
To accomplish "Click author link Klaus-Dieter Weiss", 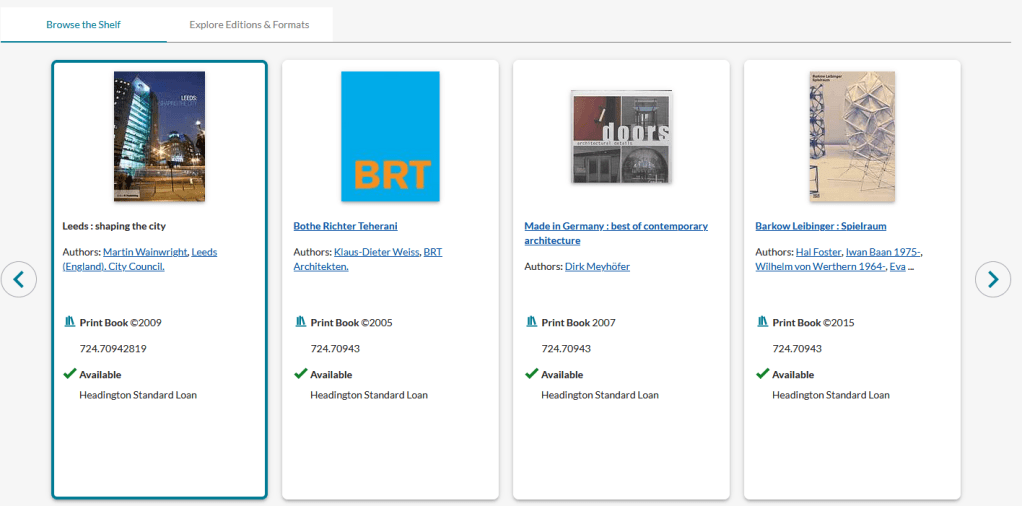I will pos(376,252).
